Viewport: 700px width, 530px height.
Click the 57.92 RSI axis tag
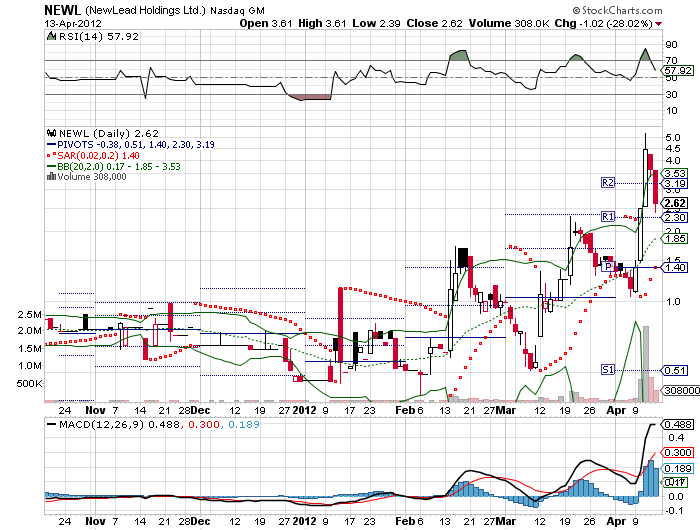coord(678,71)
